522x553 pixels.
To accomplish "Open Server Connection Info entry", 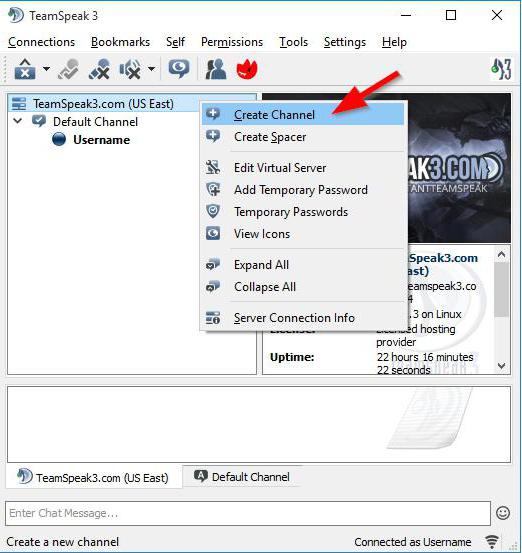I will tap(303, 317).
